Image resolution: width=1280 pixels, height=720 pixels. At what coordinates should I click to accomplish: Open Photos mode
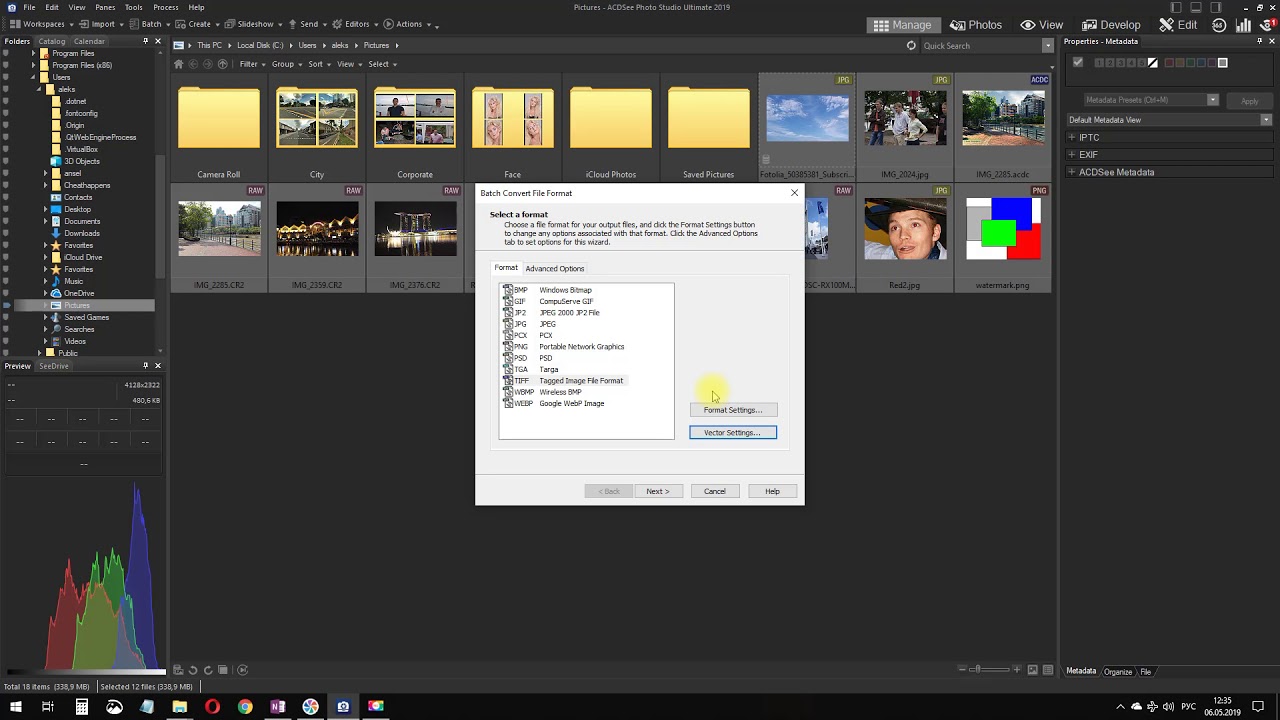point(976,25)
